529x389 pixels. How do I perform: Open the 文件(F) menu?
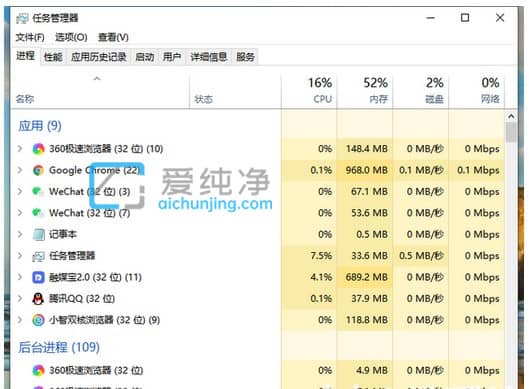click(x=30, y=37)
